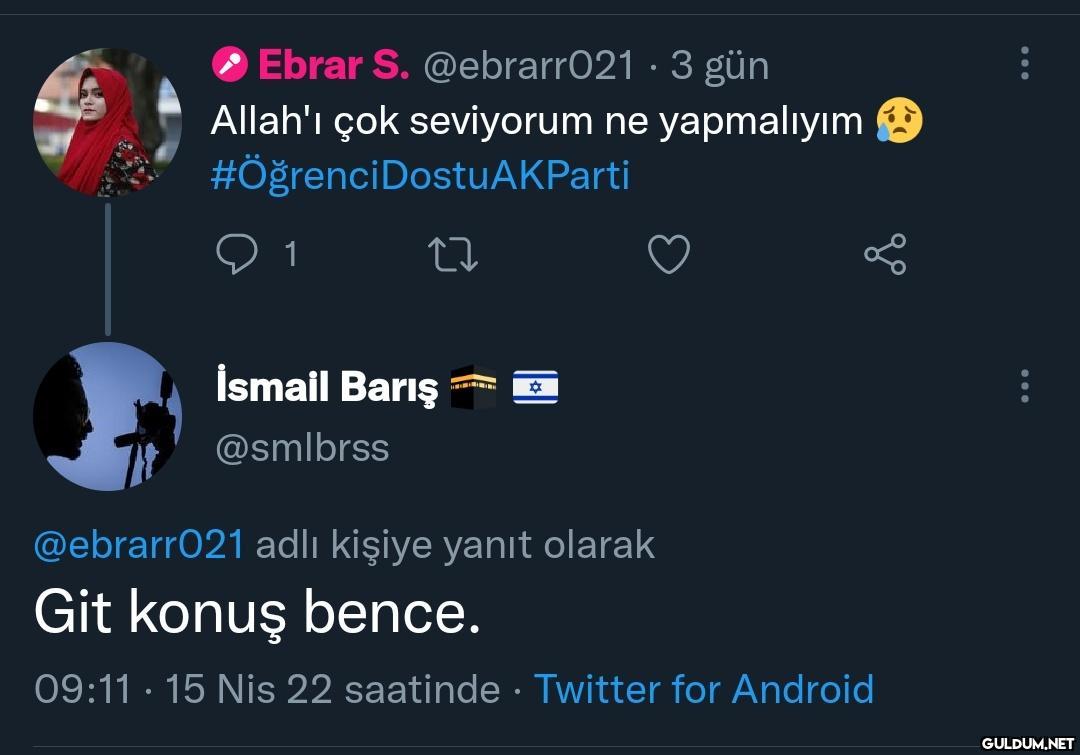Open the Twitter for Android link

[x=704, y=689]
